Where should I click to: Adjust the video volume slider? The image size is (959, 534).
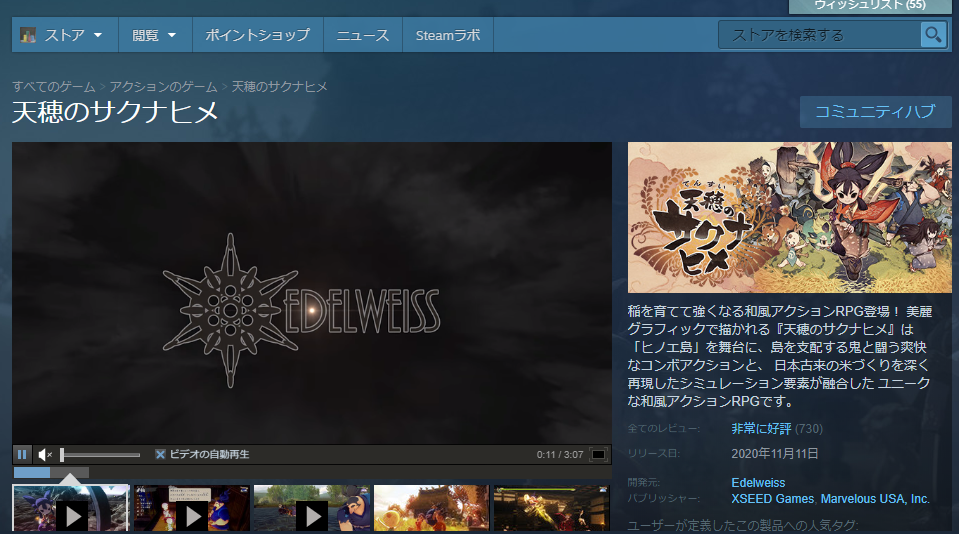pos(100,454)
